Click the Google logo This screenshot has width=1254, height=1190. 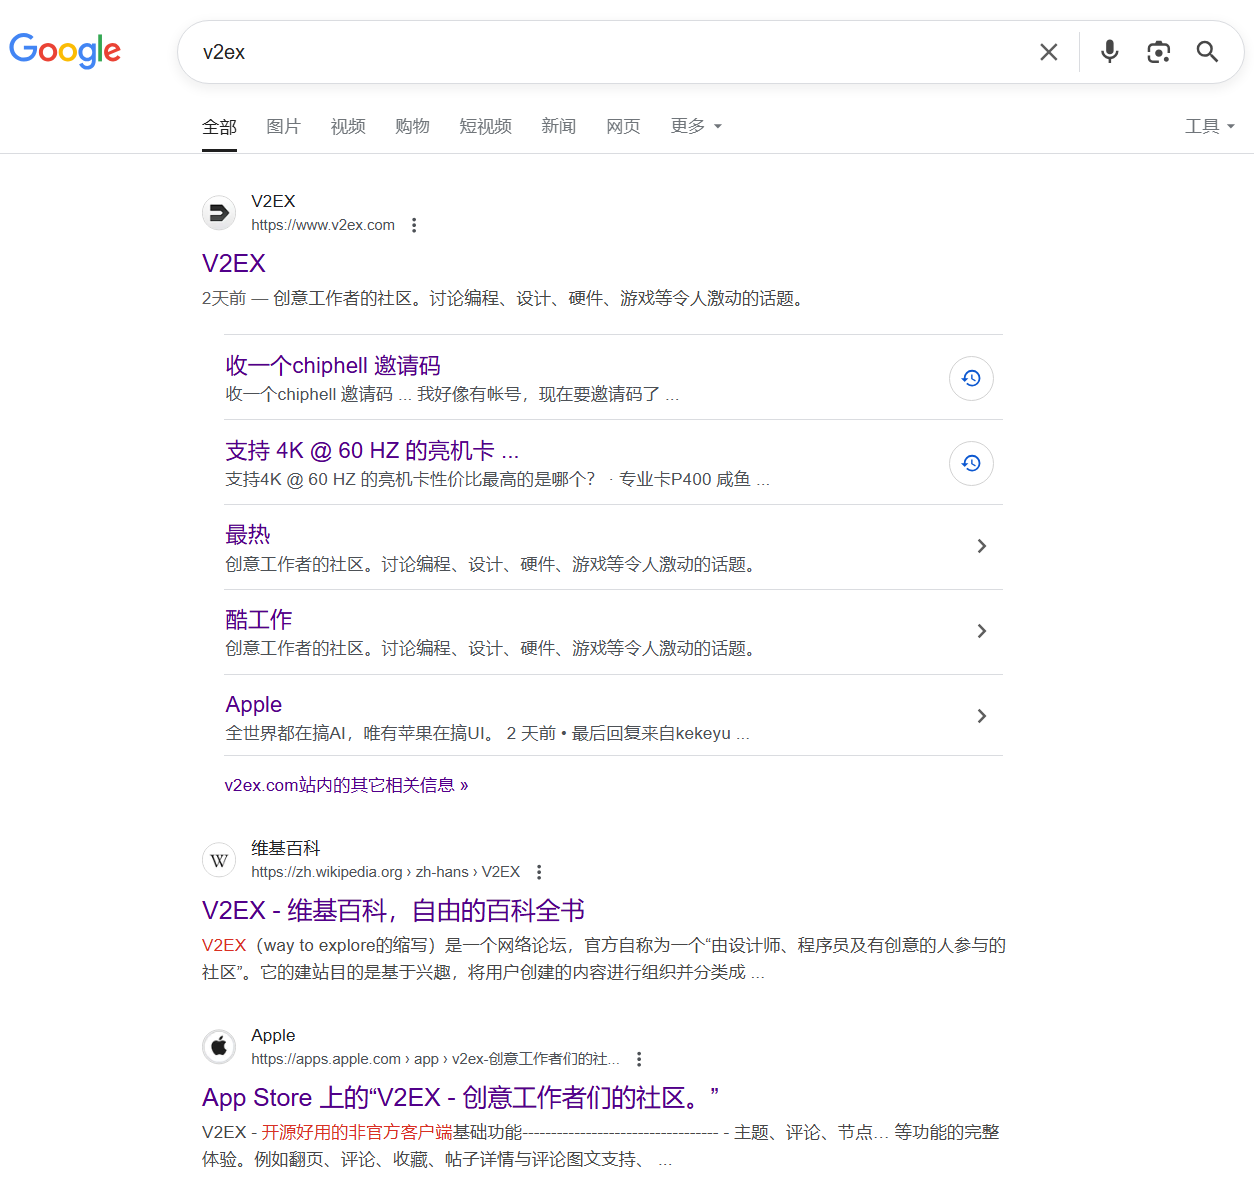point(65,50)
